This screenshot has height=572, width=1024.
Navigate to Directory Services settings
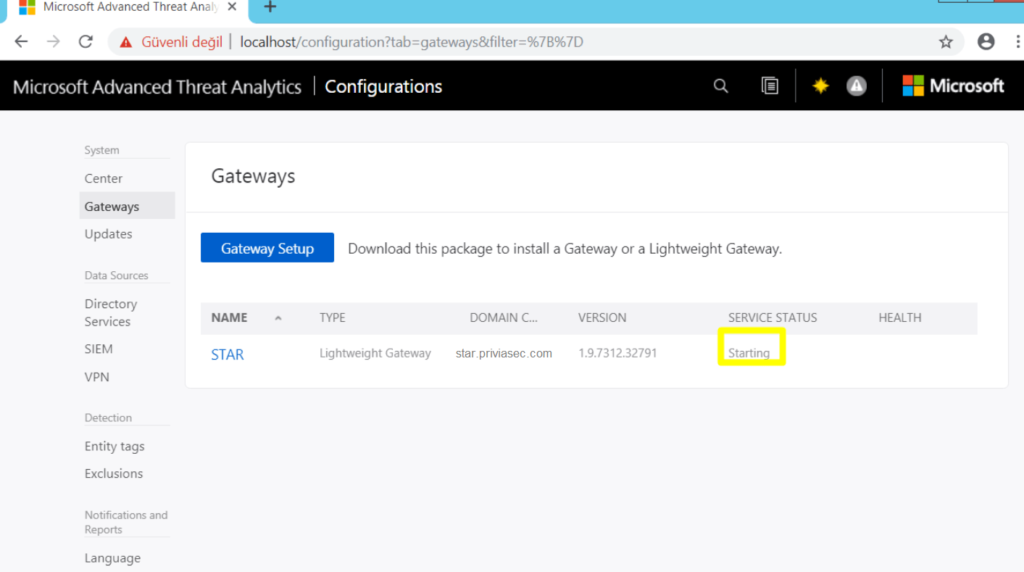[x=110, y=312]
